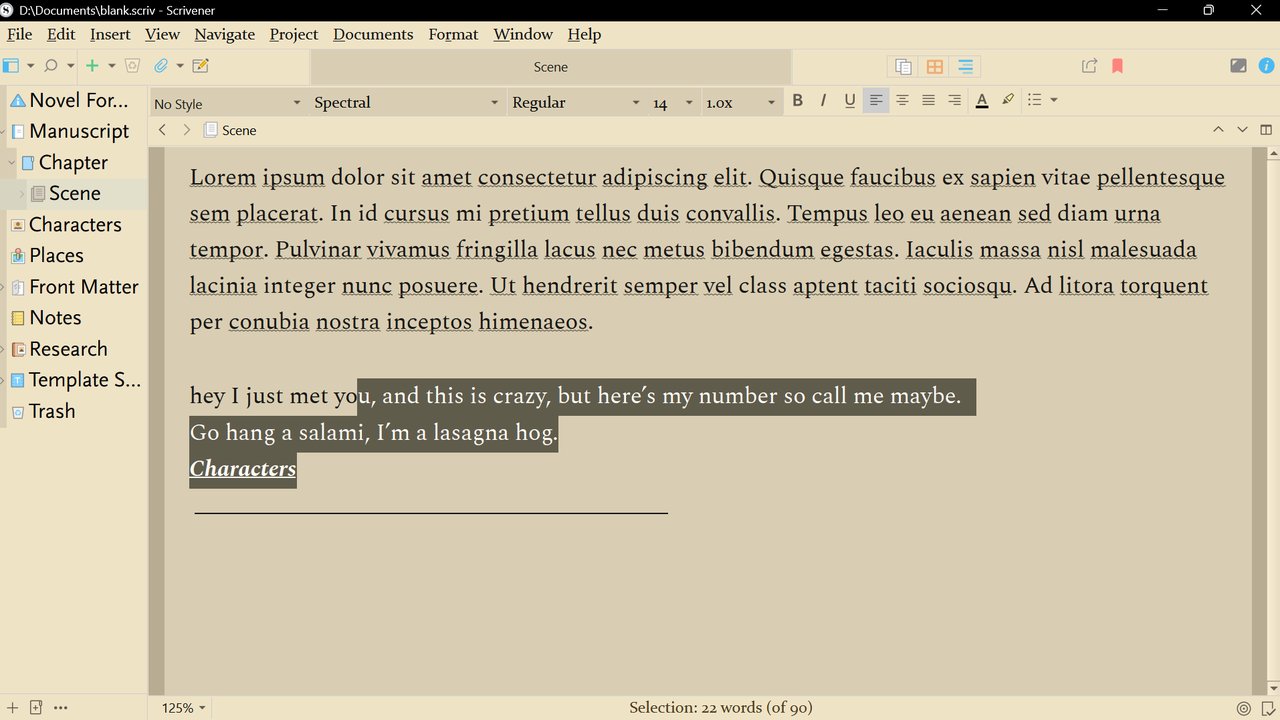Switch to Outliner view mode
The width and height of the screenshot is (1280, 720).
(965, 67)
